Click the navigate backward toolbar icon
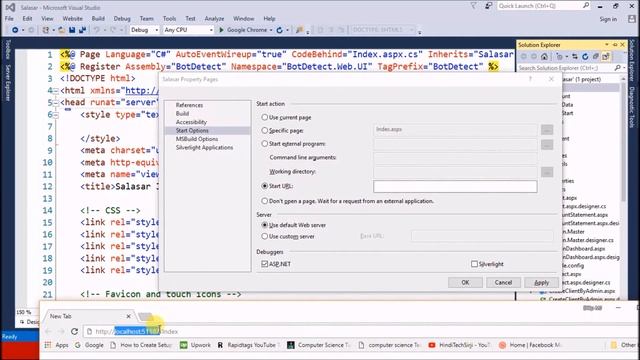Screen dimensions: 640x360 (x=15, y=30)
